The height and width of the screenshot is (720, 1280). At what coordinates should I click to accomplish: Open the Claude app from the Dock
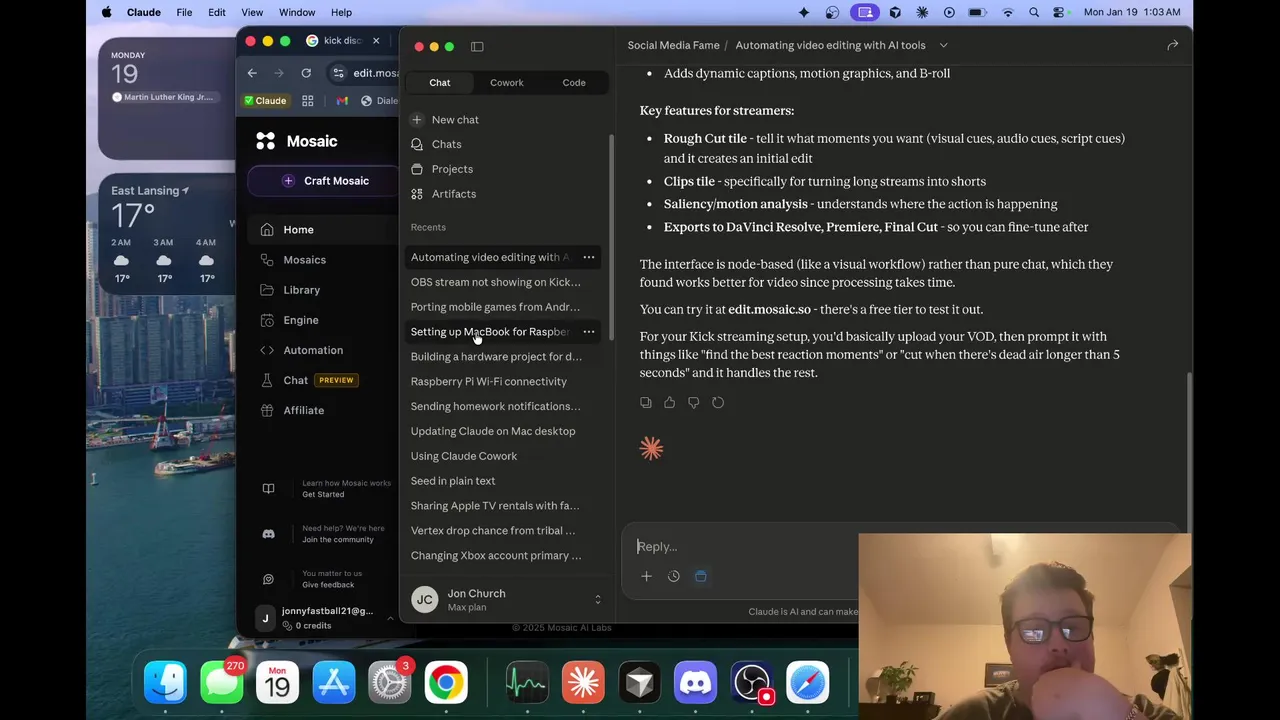(x=583, y=683)
